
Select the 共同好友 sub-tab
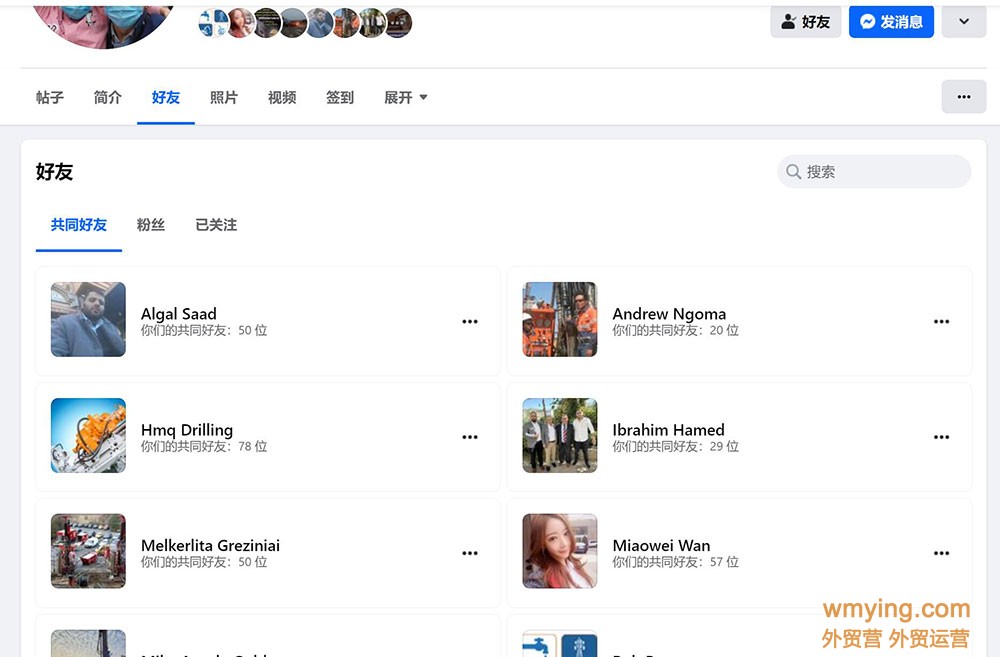79,225
